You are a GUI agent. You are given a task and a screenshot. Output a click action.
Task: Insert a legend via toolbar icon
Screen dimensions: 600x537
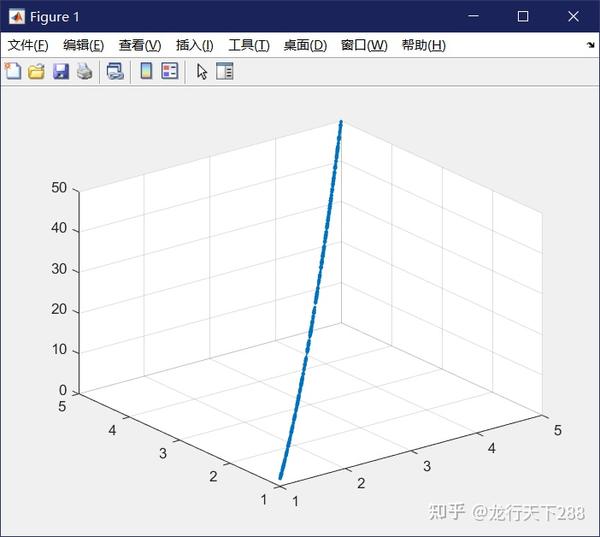[170, 71]
